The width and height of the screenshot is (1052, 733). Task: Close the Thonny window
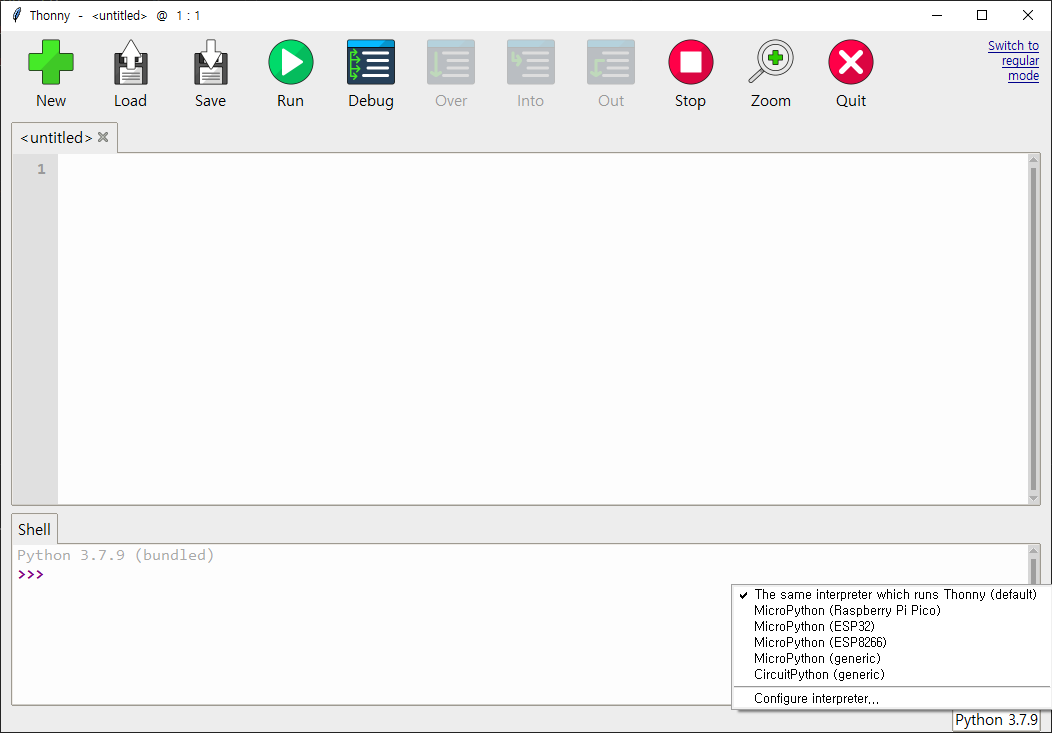coord(1027,15)
